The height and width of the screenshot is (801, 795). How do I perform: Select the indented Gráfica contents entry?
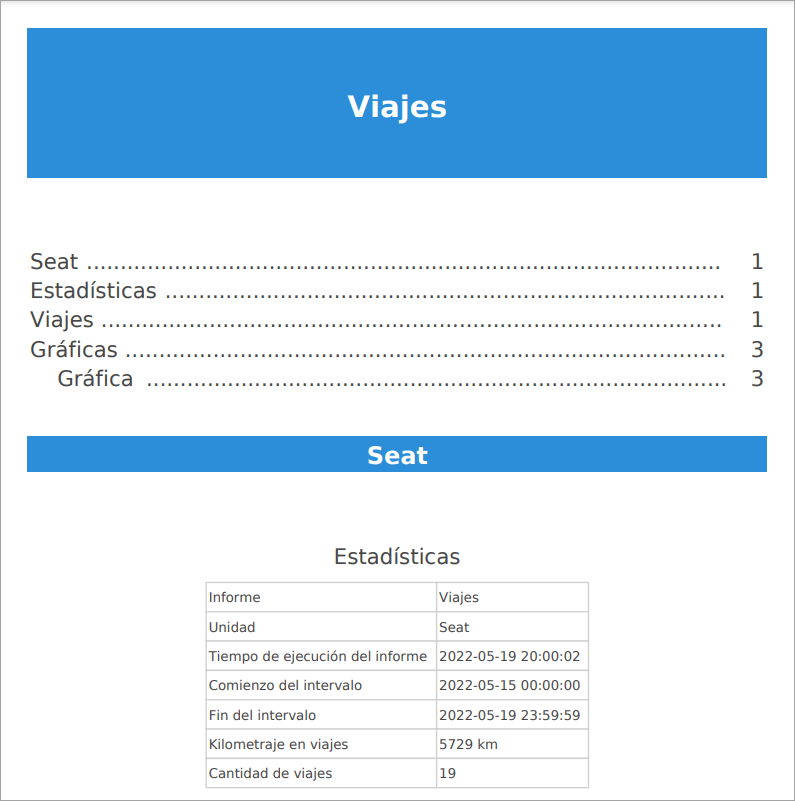click(95, 379)
